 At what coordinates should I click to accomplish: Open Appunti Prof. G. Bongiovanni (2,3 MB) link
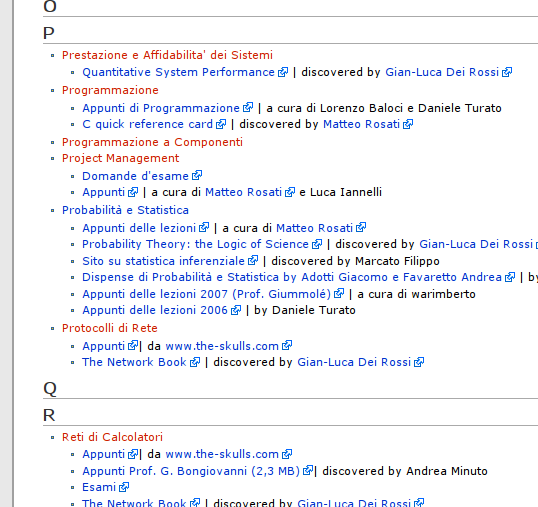click(191, 471)
